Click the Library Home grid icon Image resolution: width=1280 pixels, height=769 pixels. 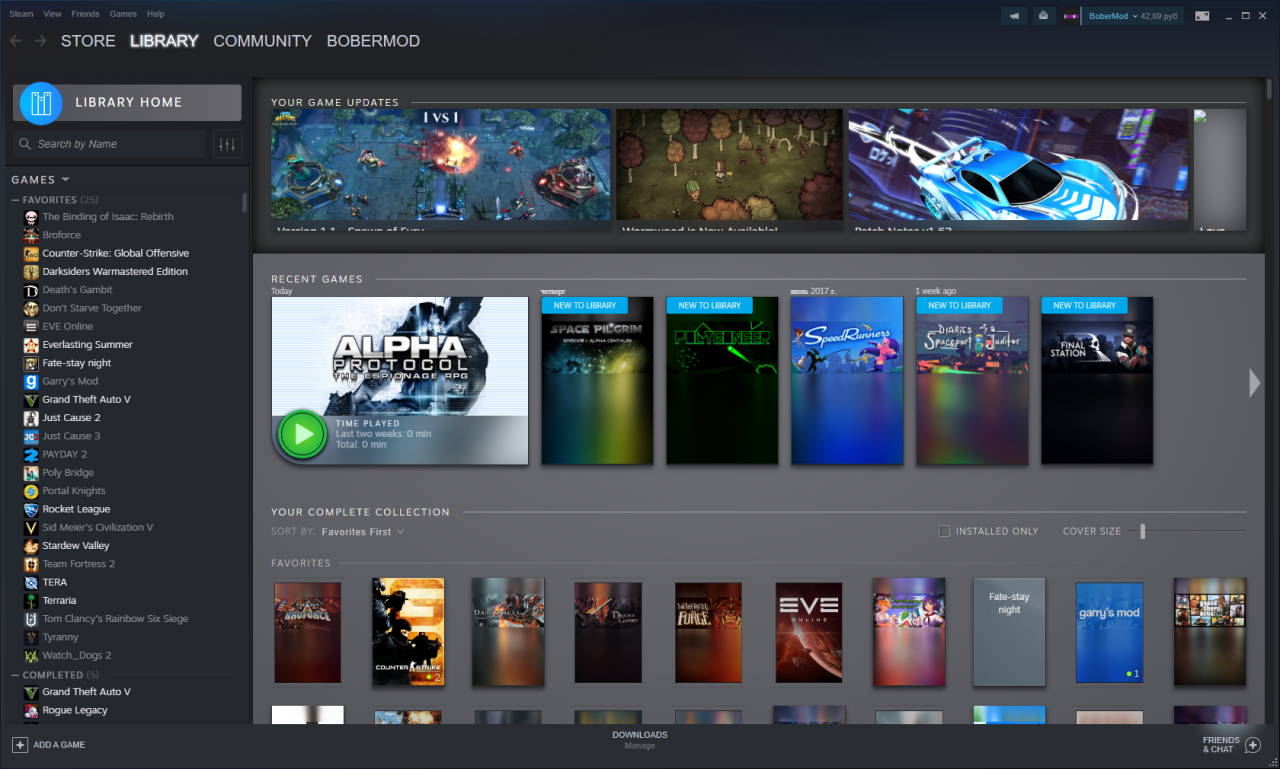tap(41, 102)
